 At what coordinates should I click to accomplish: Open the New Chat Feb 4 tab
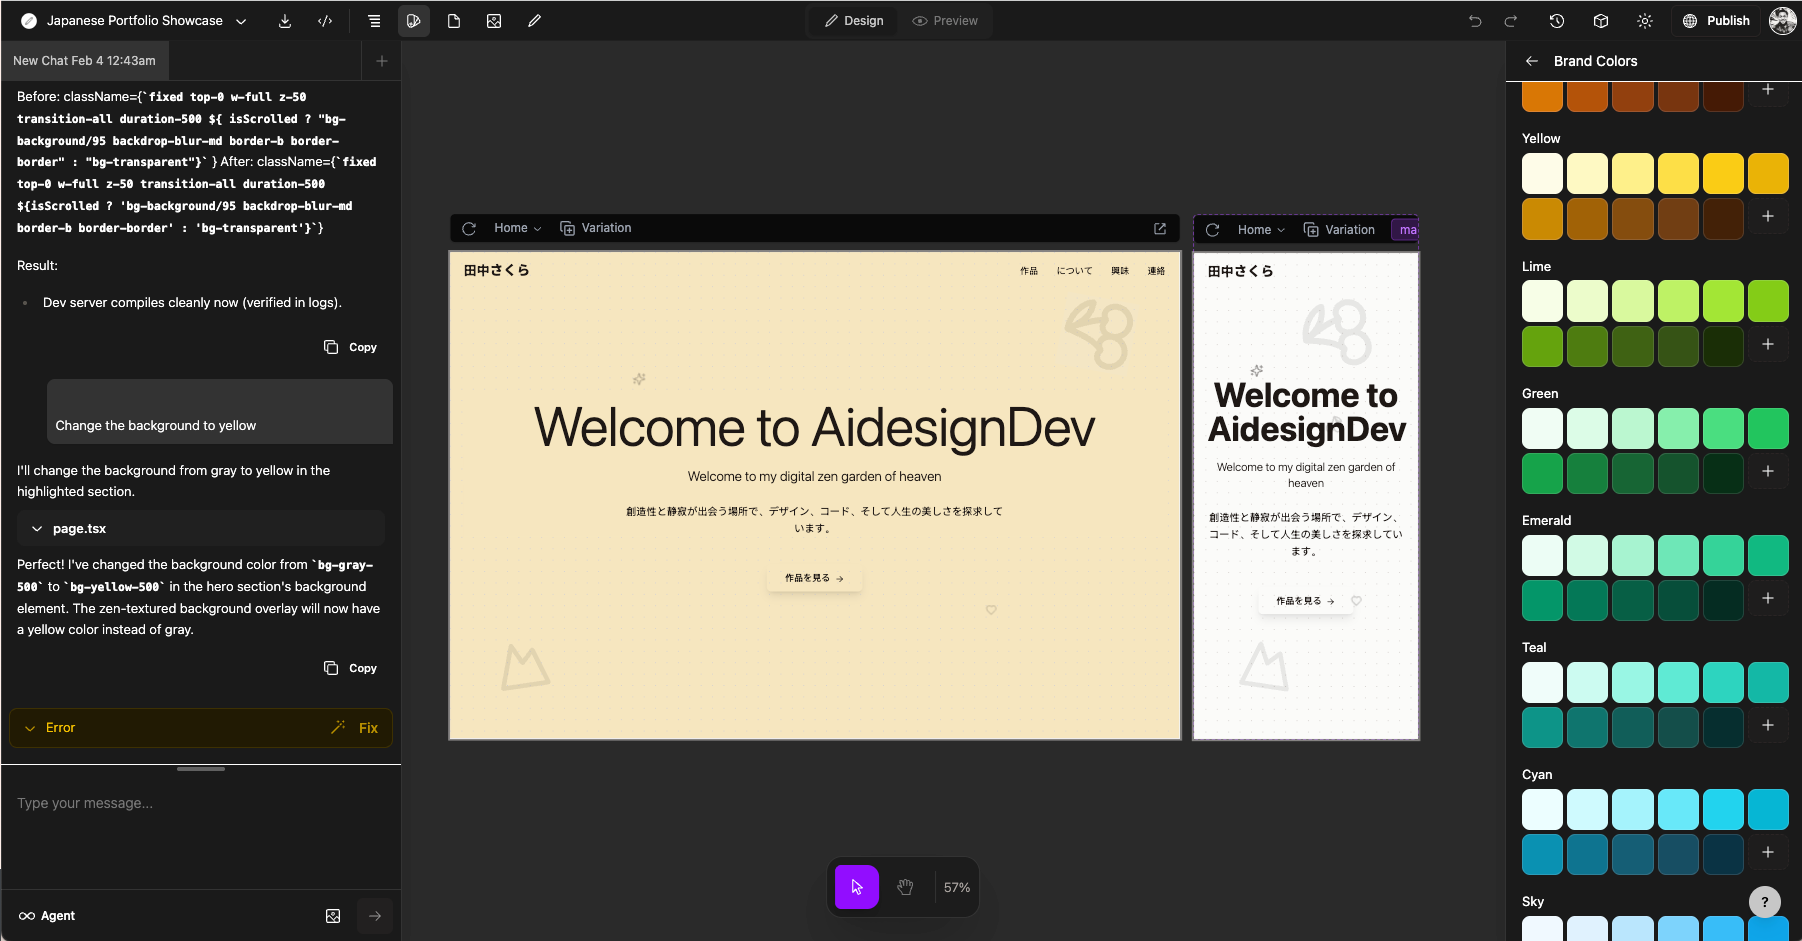point(84,60)
